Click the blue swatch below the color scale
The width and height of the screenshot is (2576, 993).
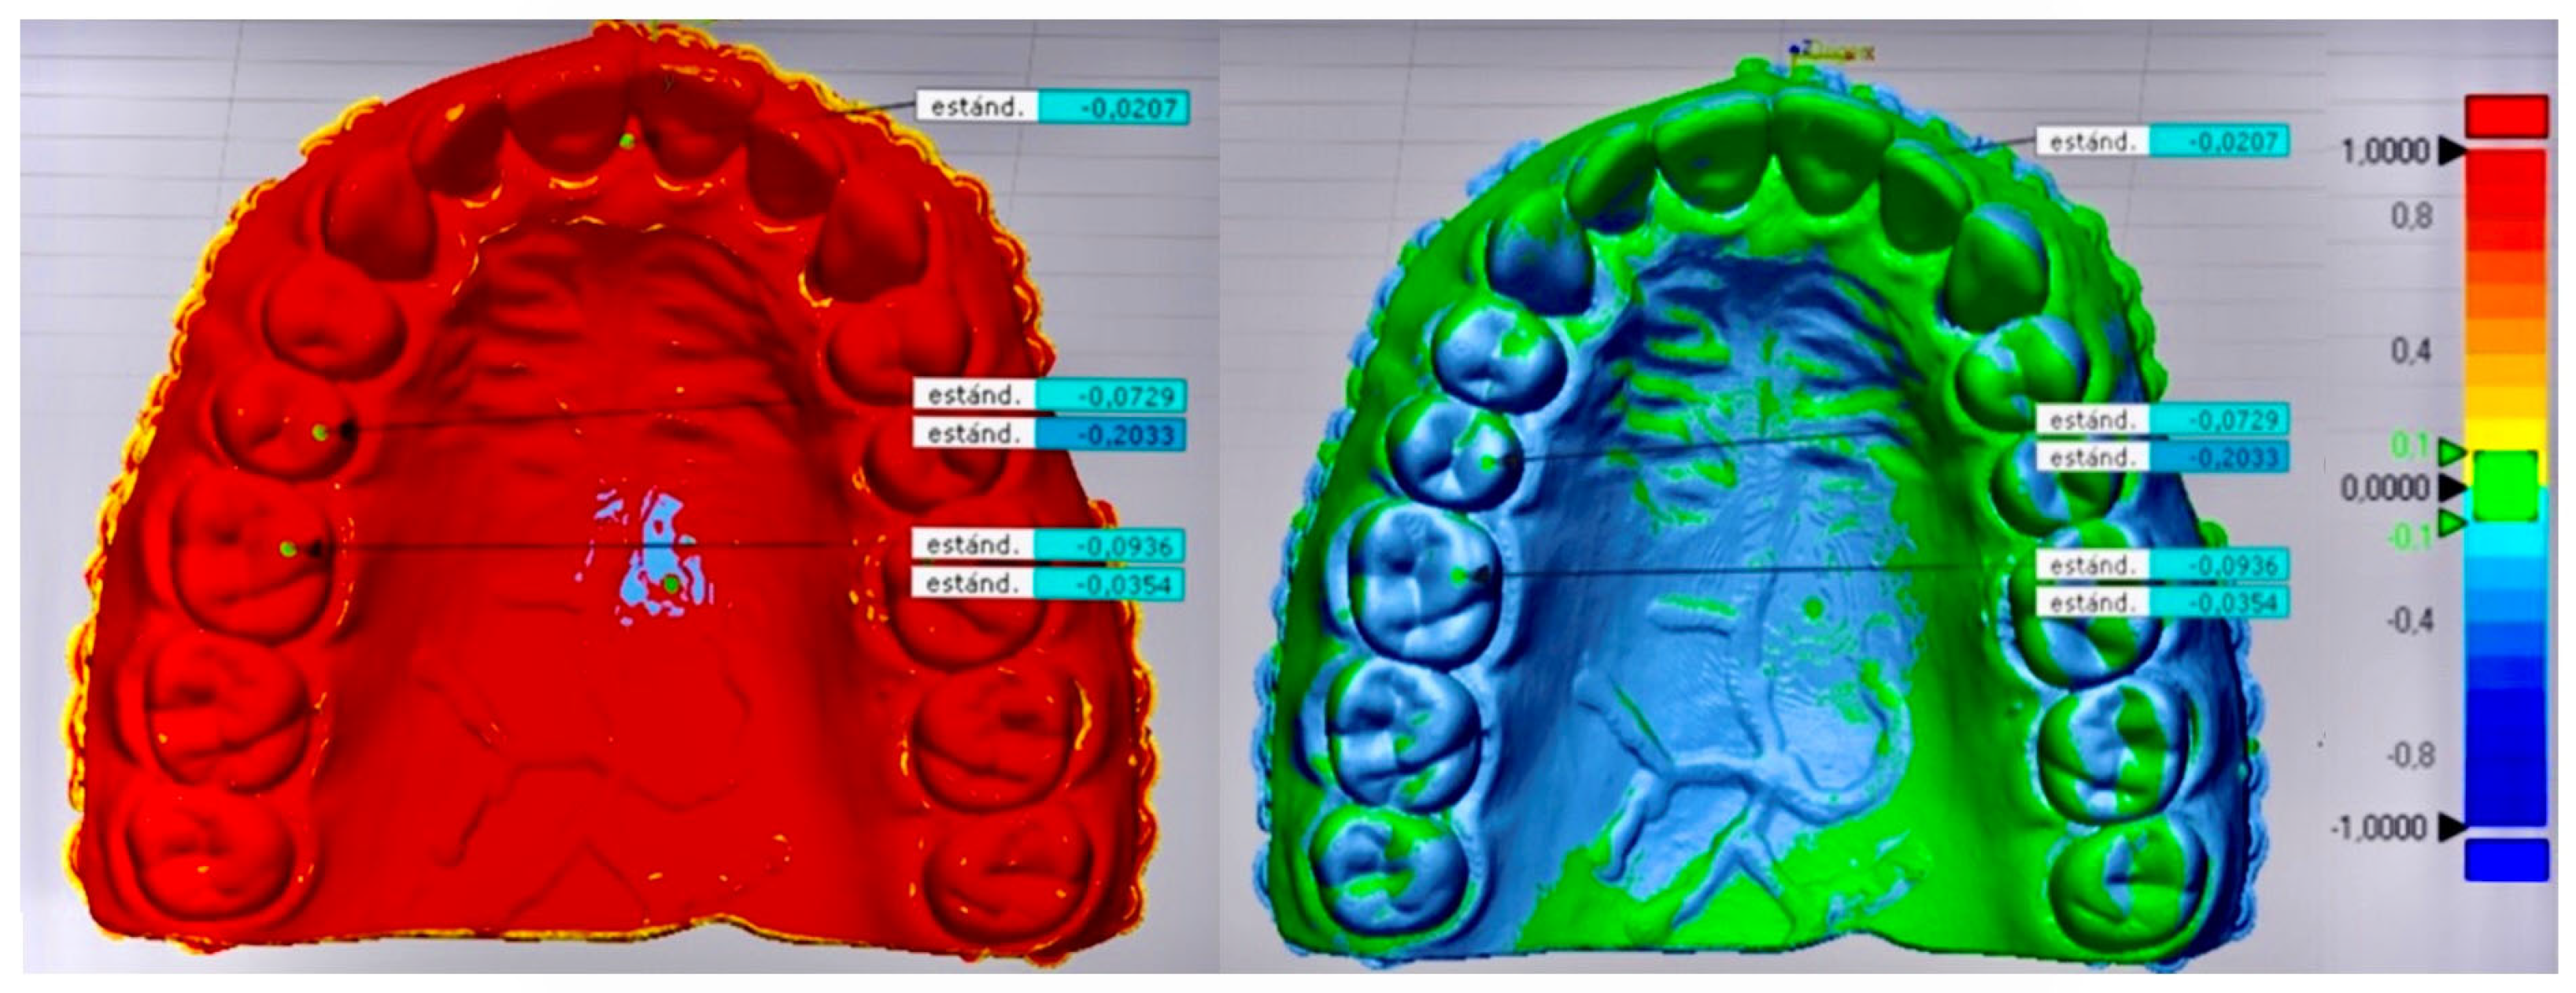(2506, 860)
